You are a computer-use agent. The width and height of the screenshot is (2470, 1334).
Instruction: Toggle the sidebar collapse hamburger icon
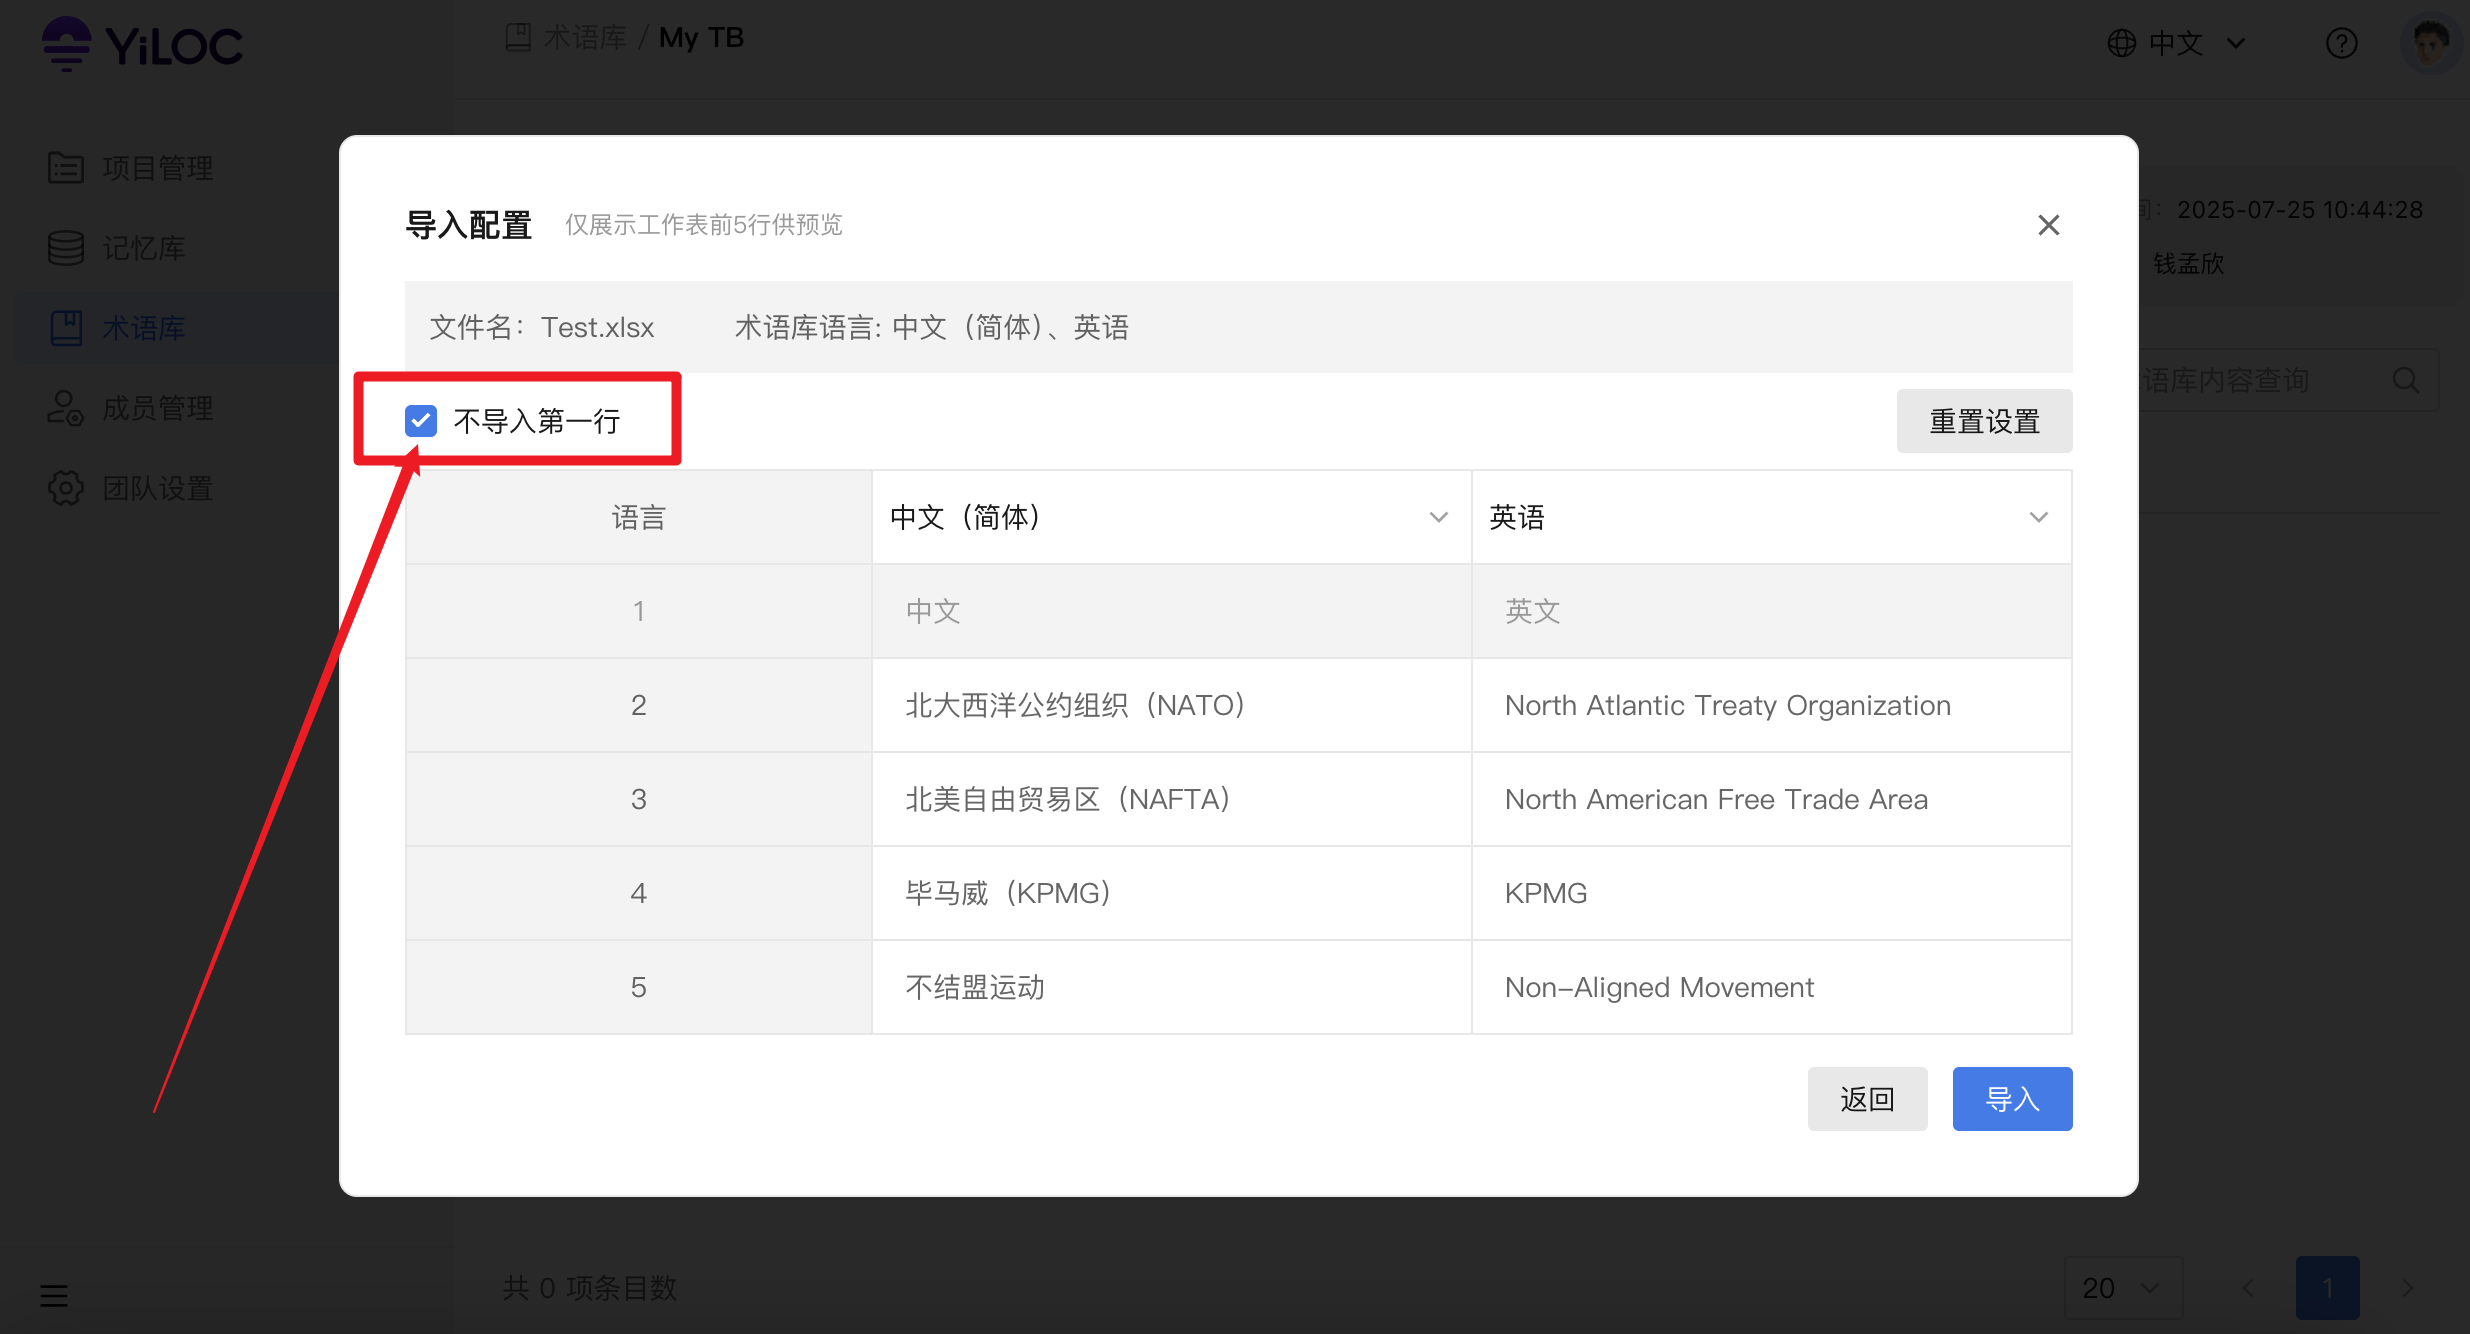point(54,1296)
